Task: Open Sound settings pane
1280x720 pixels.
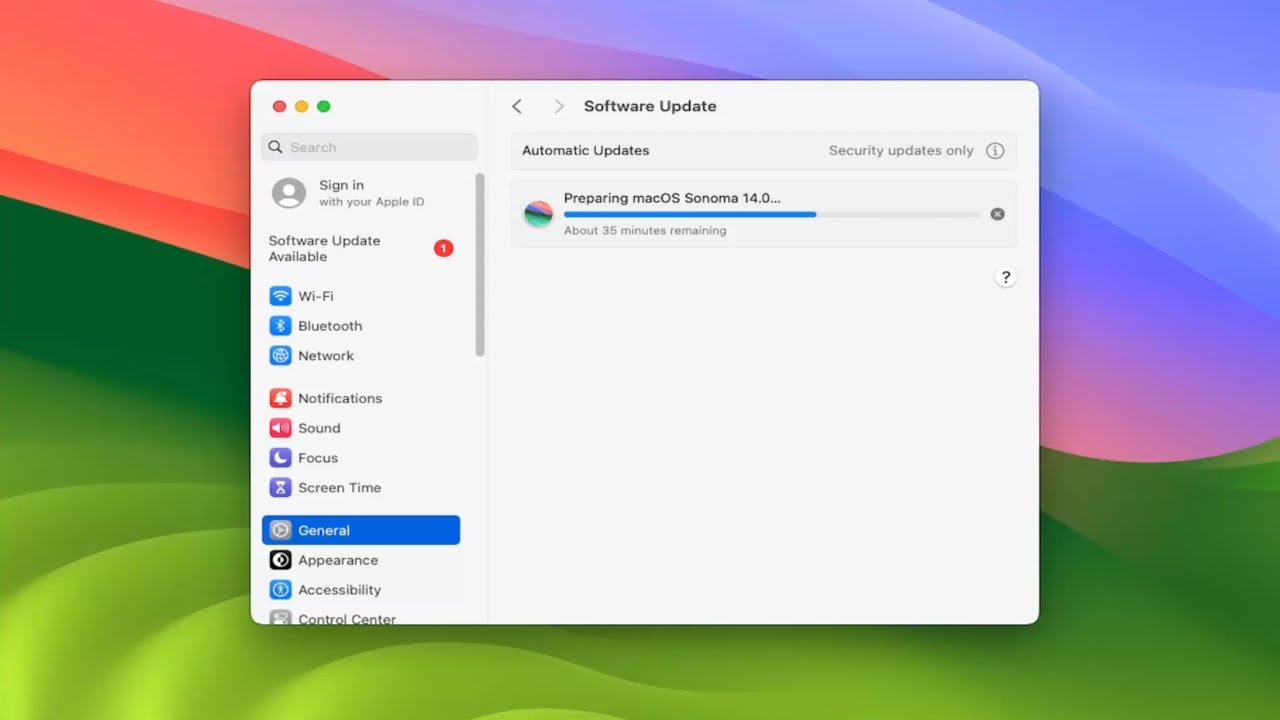Action: tap(361, 428)
